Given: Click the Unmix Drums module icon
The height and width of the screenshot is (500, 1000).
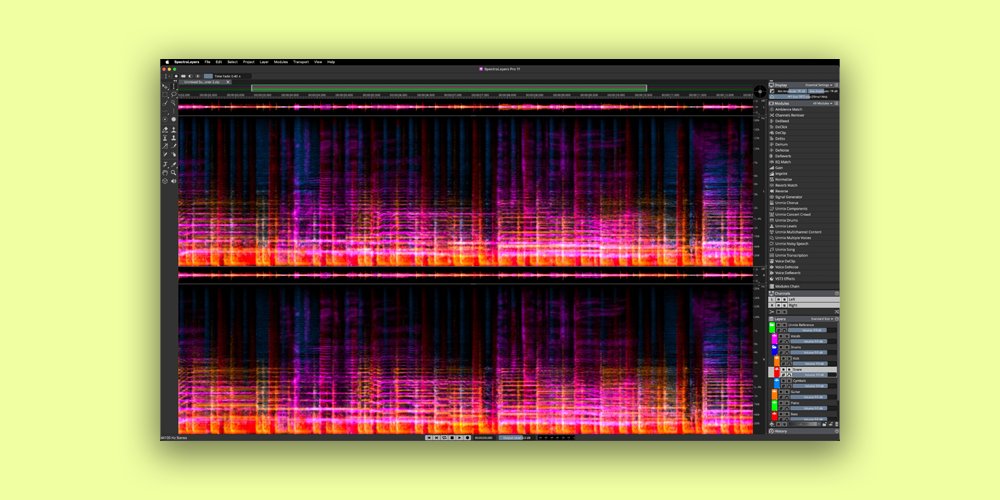Looking at the screenshot, I should 772,220.
